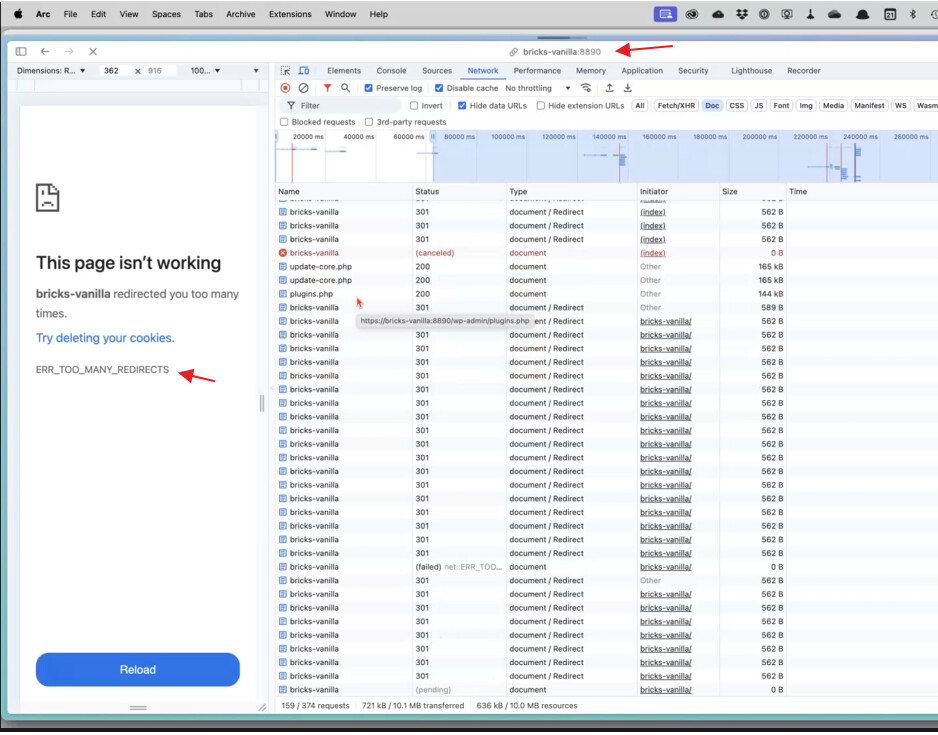938x735 pixels.
Task: Open device toolbar options dropdown arrow
Action: (256, 71)
